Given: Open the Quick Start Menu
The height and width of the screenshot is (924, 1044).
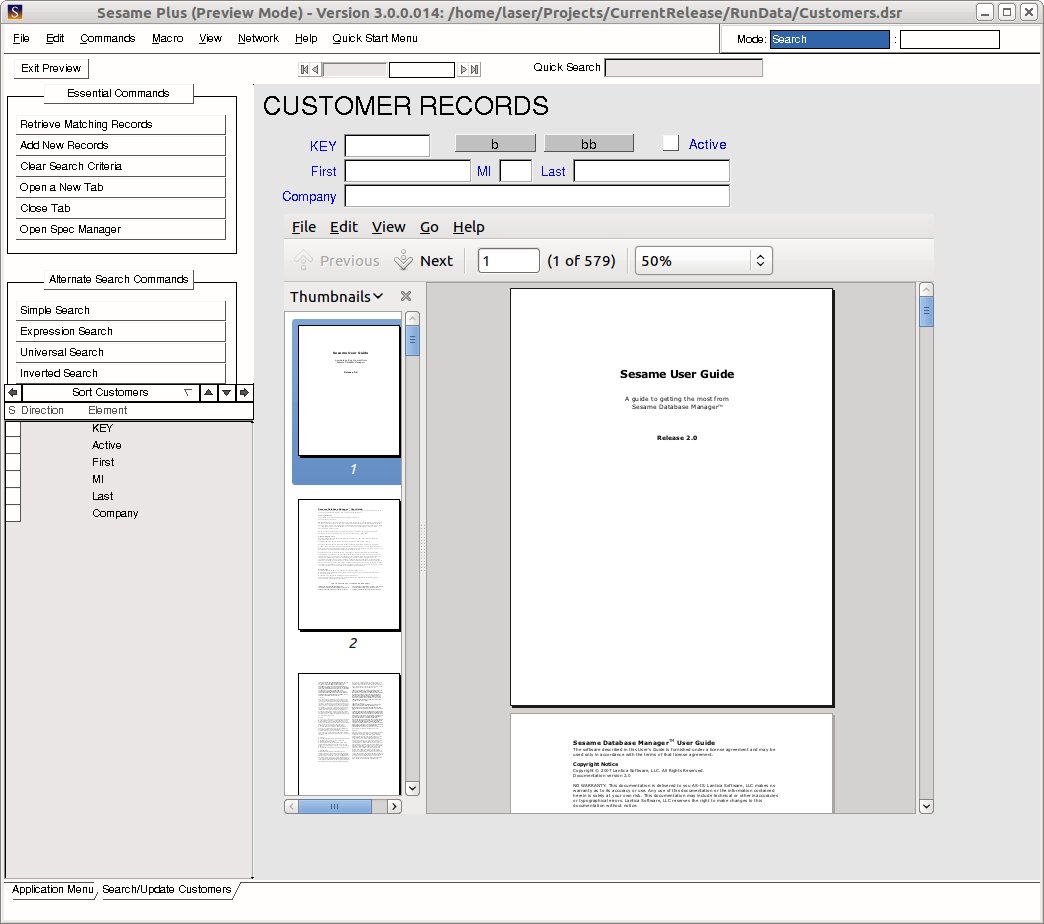Looking at the screenshot, I should [x=375, y=38].
